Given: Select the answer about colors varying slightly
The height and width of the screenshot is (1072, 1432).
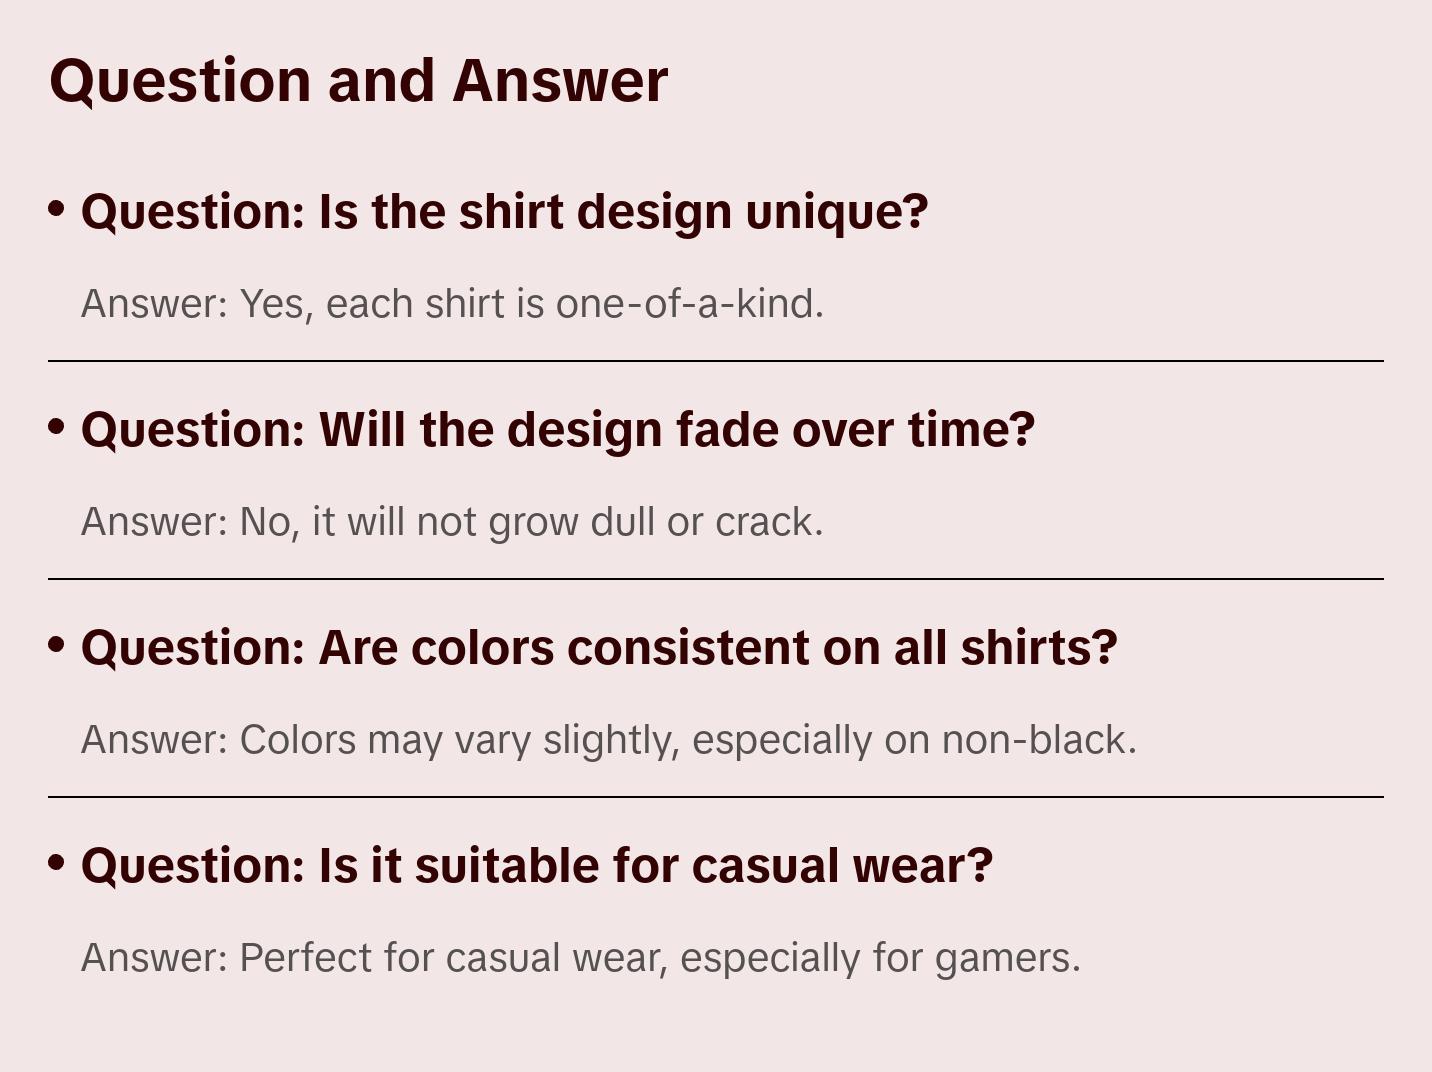Looking at the screenshot, I should point(608,740).
